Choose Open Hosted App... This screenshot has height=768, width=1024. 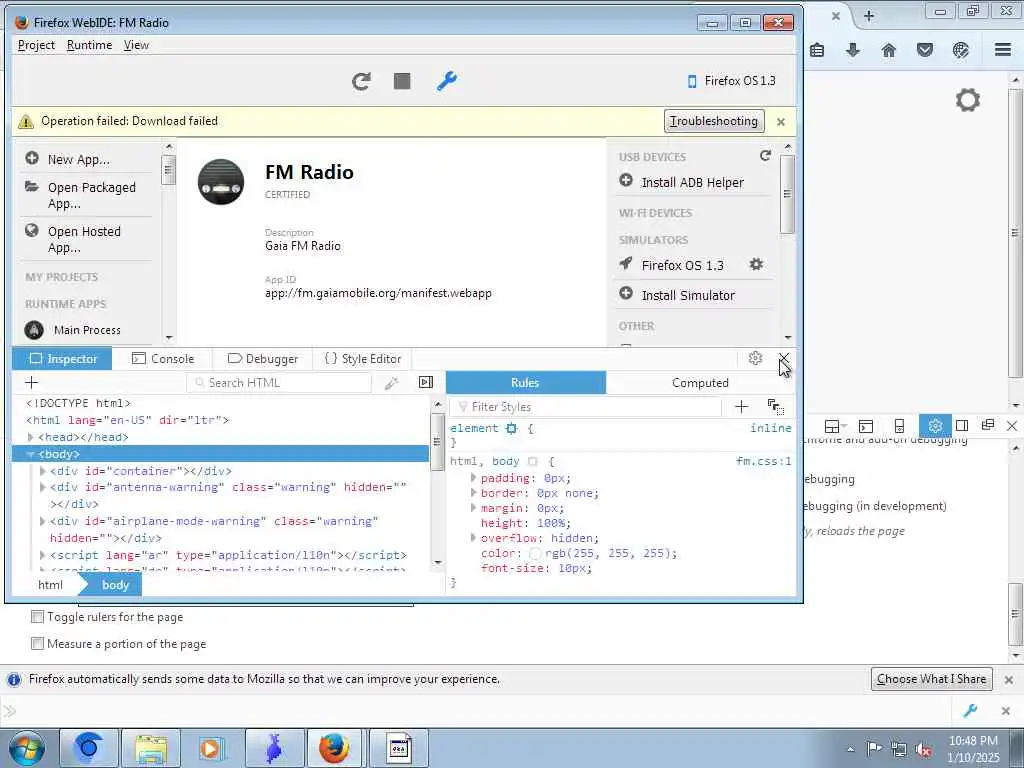click(x=84, y=239)
